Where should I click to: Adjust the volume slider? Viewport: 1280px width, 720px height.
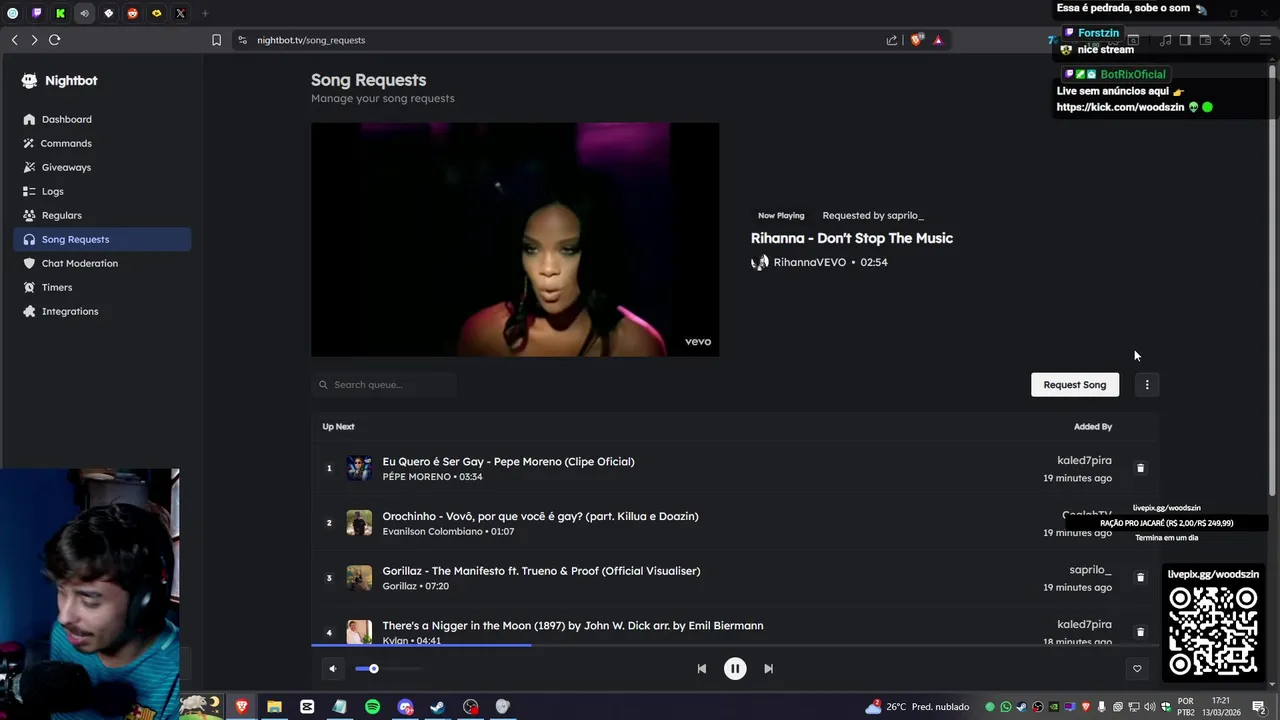coord(388,669)
